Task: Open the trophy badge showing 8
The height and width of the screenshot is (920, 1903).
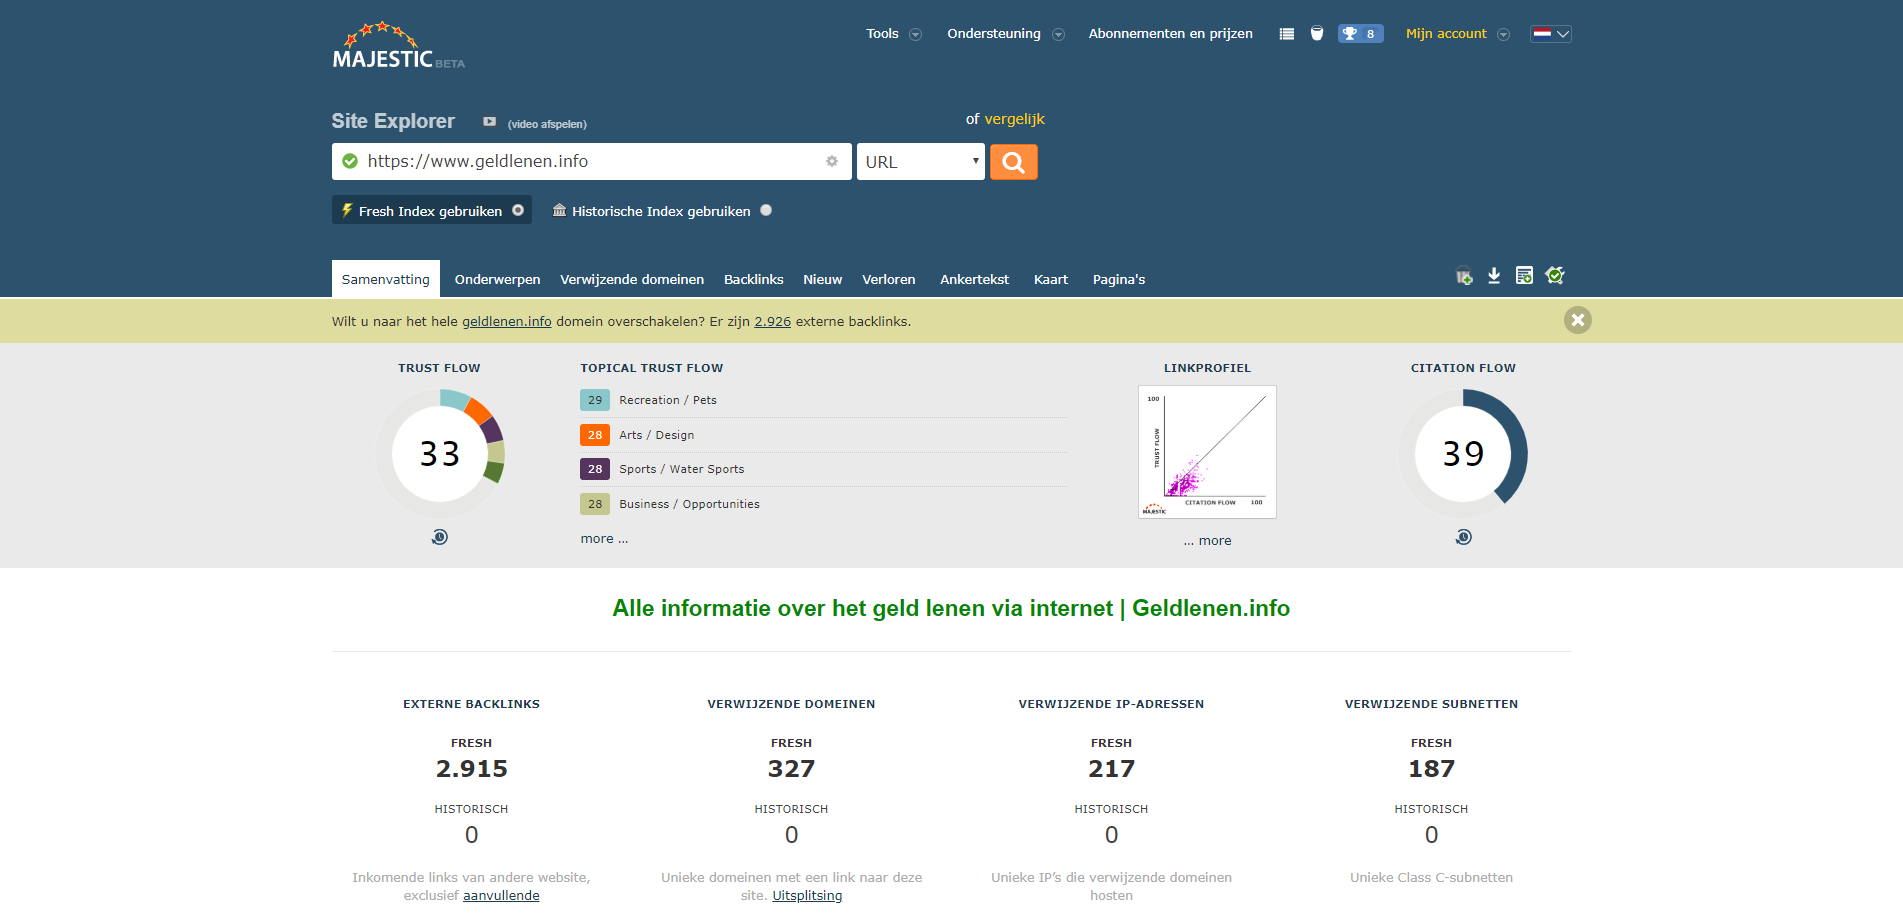Action: pyautogui.click(x=1360, y=34)
